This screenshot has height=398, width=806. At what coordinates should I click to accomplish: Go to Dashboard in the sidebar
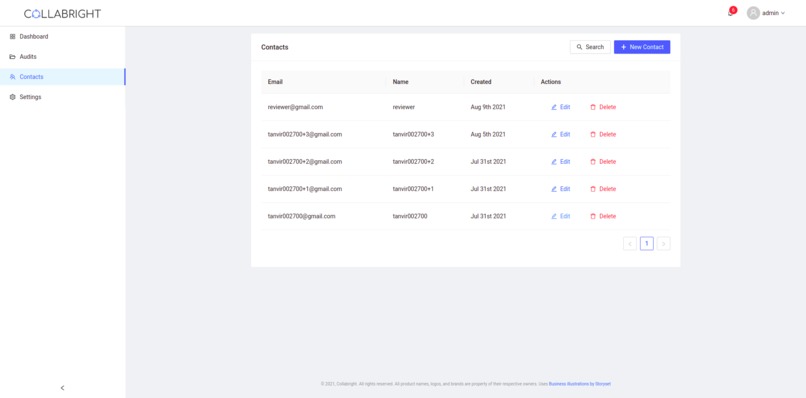62,37
